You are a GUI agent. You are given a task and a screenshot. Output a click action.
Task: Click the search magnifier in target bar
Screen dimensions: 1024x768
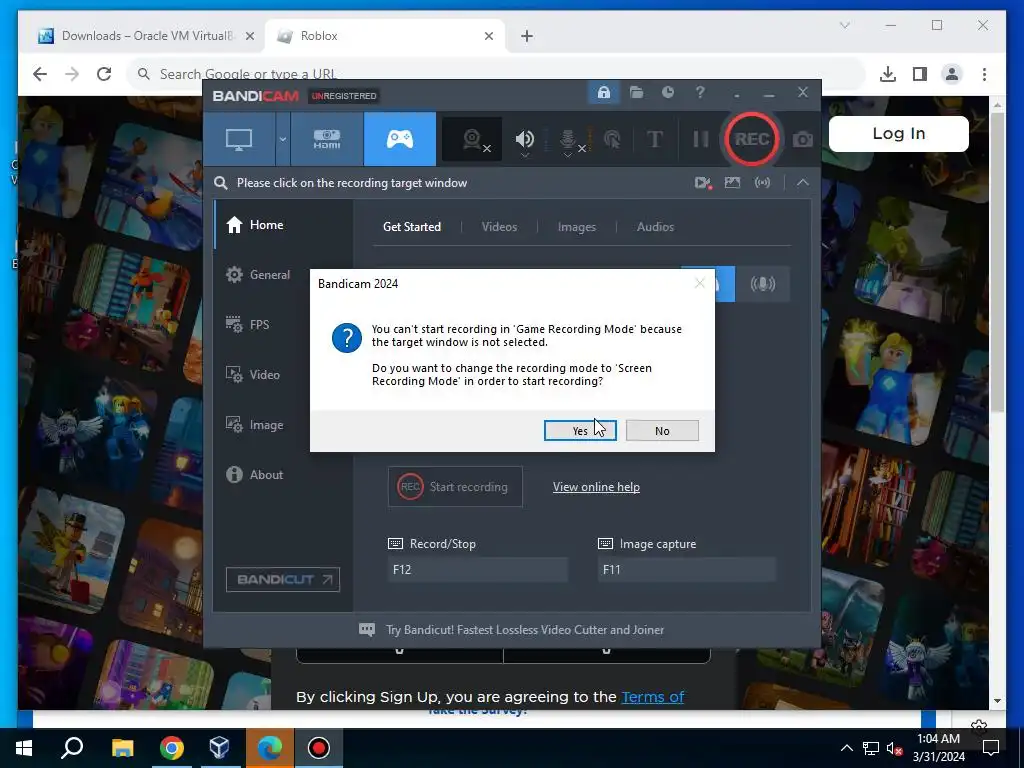221,183
